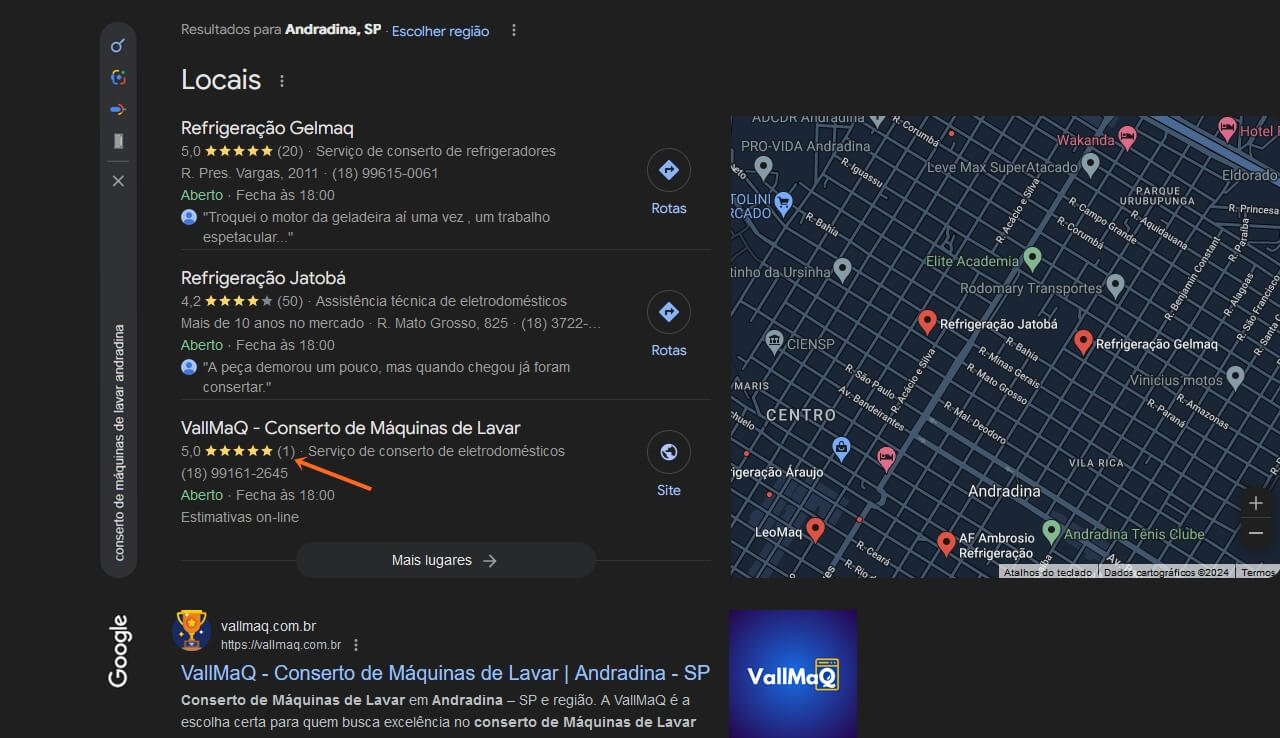Click the gray rectangle icon above sidebar X
1280x738 pixels.
tap(118, 141)
